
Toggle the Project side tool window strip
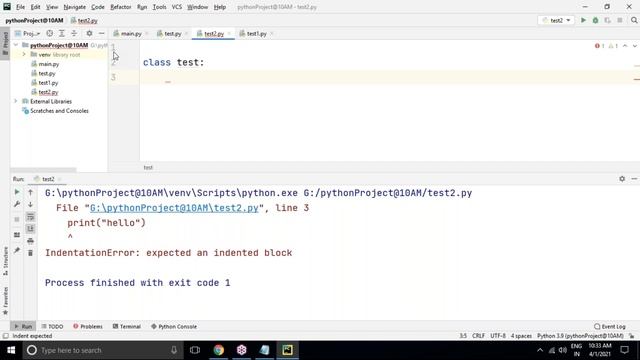pos(5,43)
